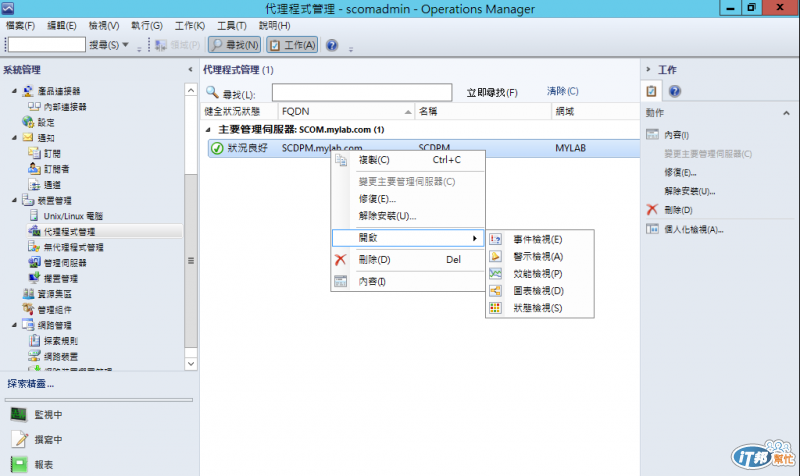800x476 pixels.
Task: Click the 尋找(N) find toolbar button
Action: (235, 45)
